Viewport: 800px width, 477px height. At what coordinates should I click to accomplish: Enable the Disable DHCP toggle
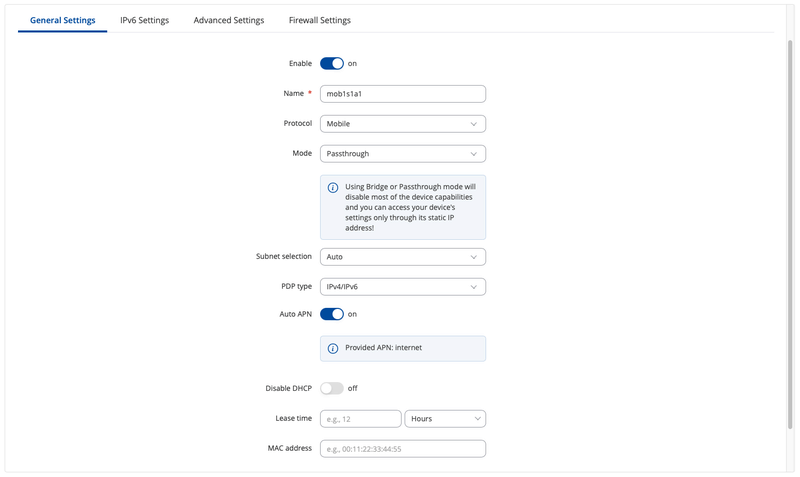[331, 388]
